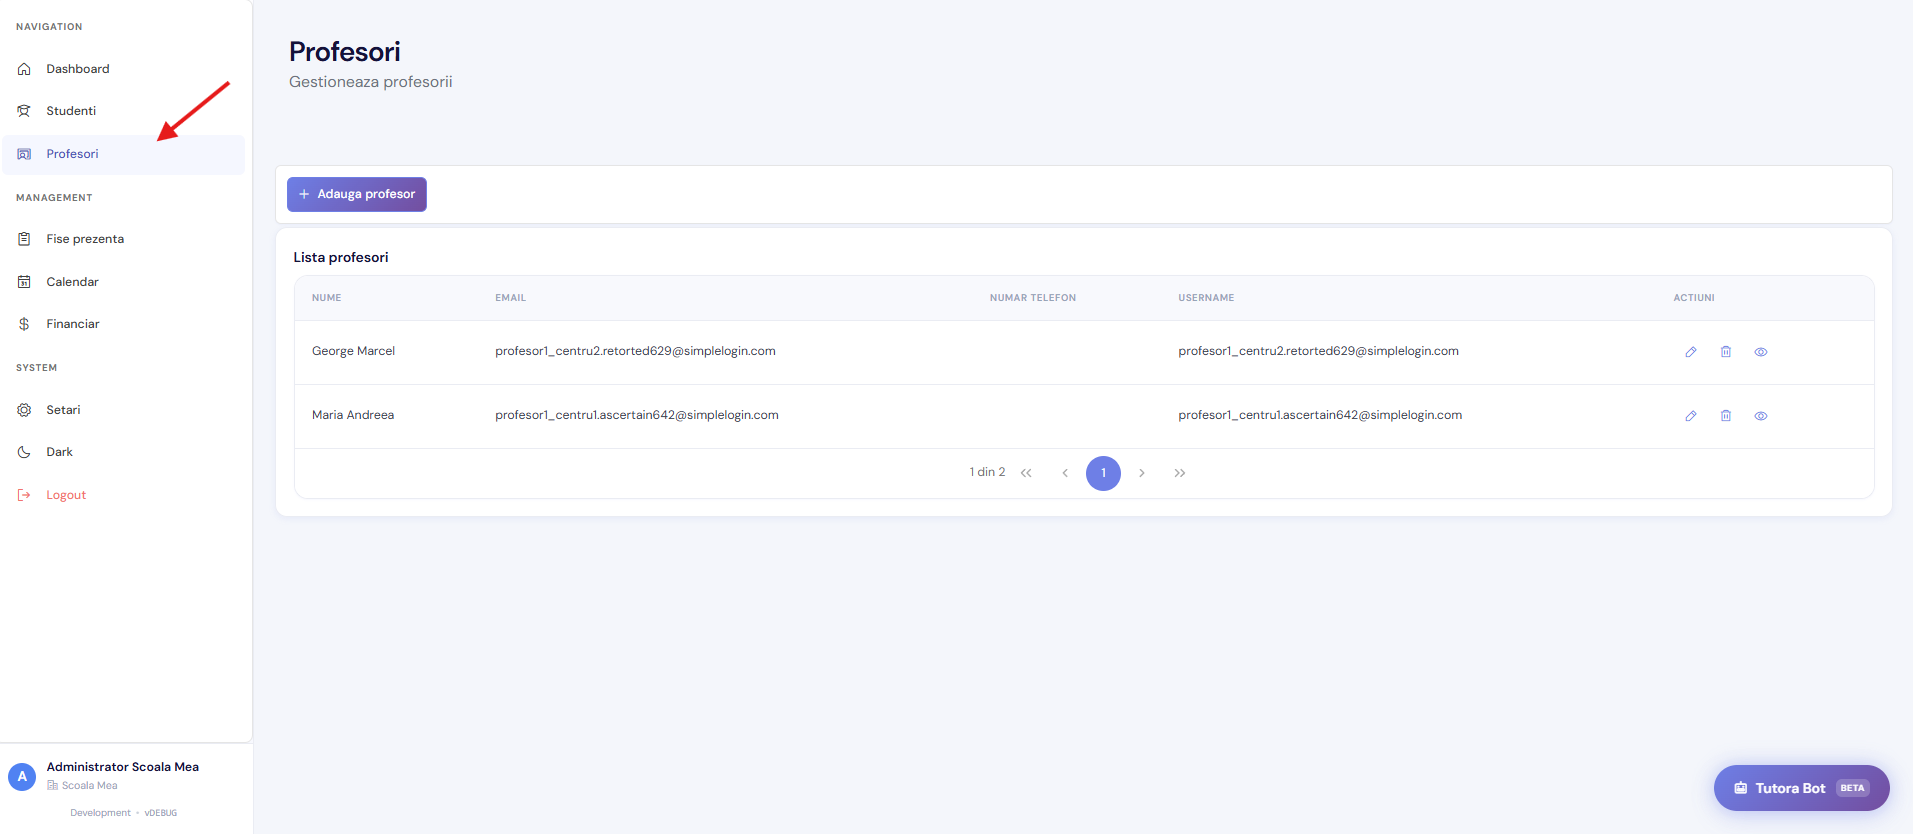This screenshot has width=1913, height=834.
Task: Delete George Marcel with trash icon
Action: click(x=1726, y=352)
